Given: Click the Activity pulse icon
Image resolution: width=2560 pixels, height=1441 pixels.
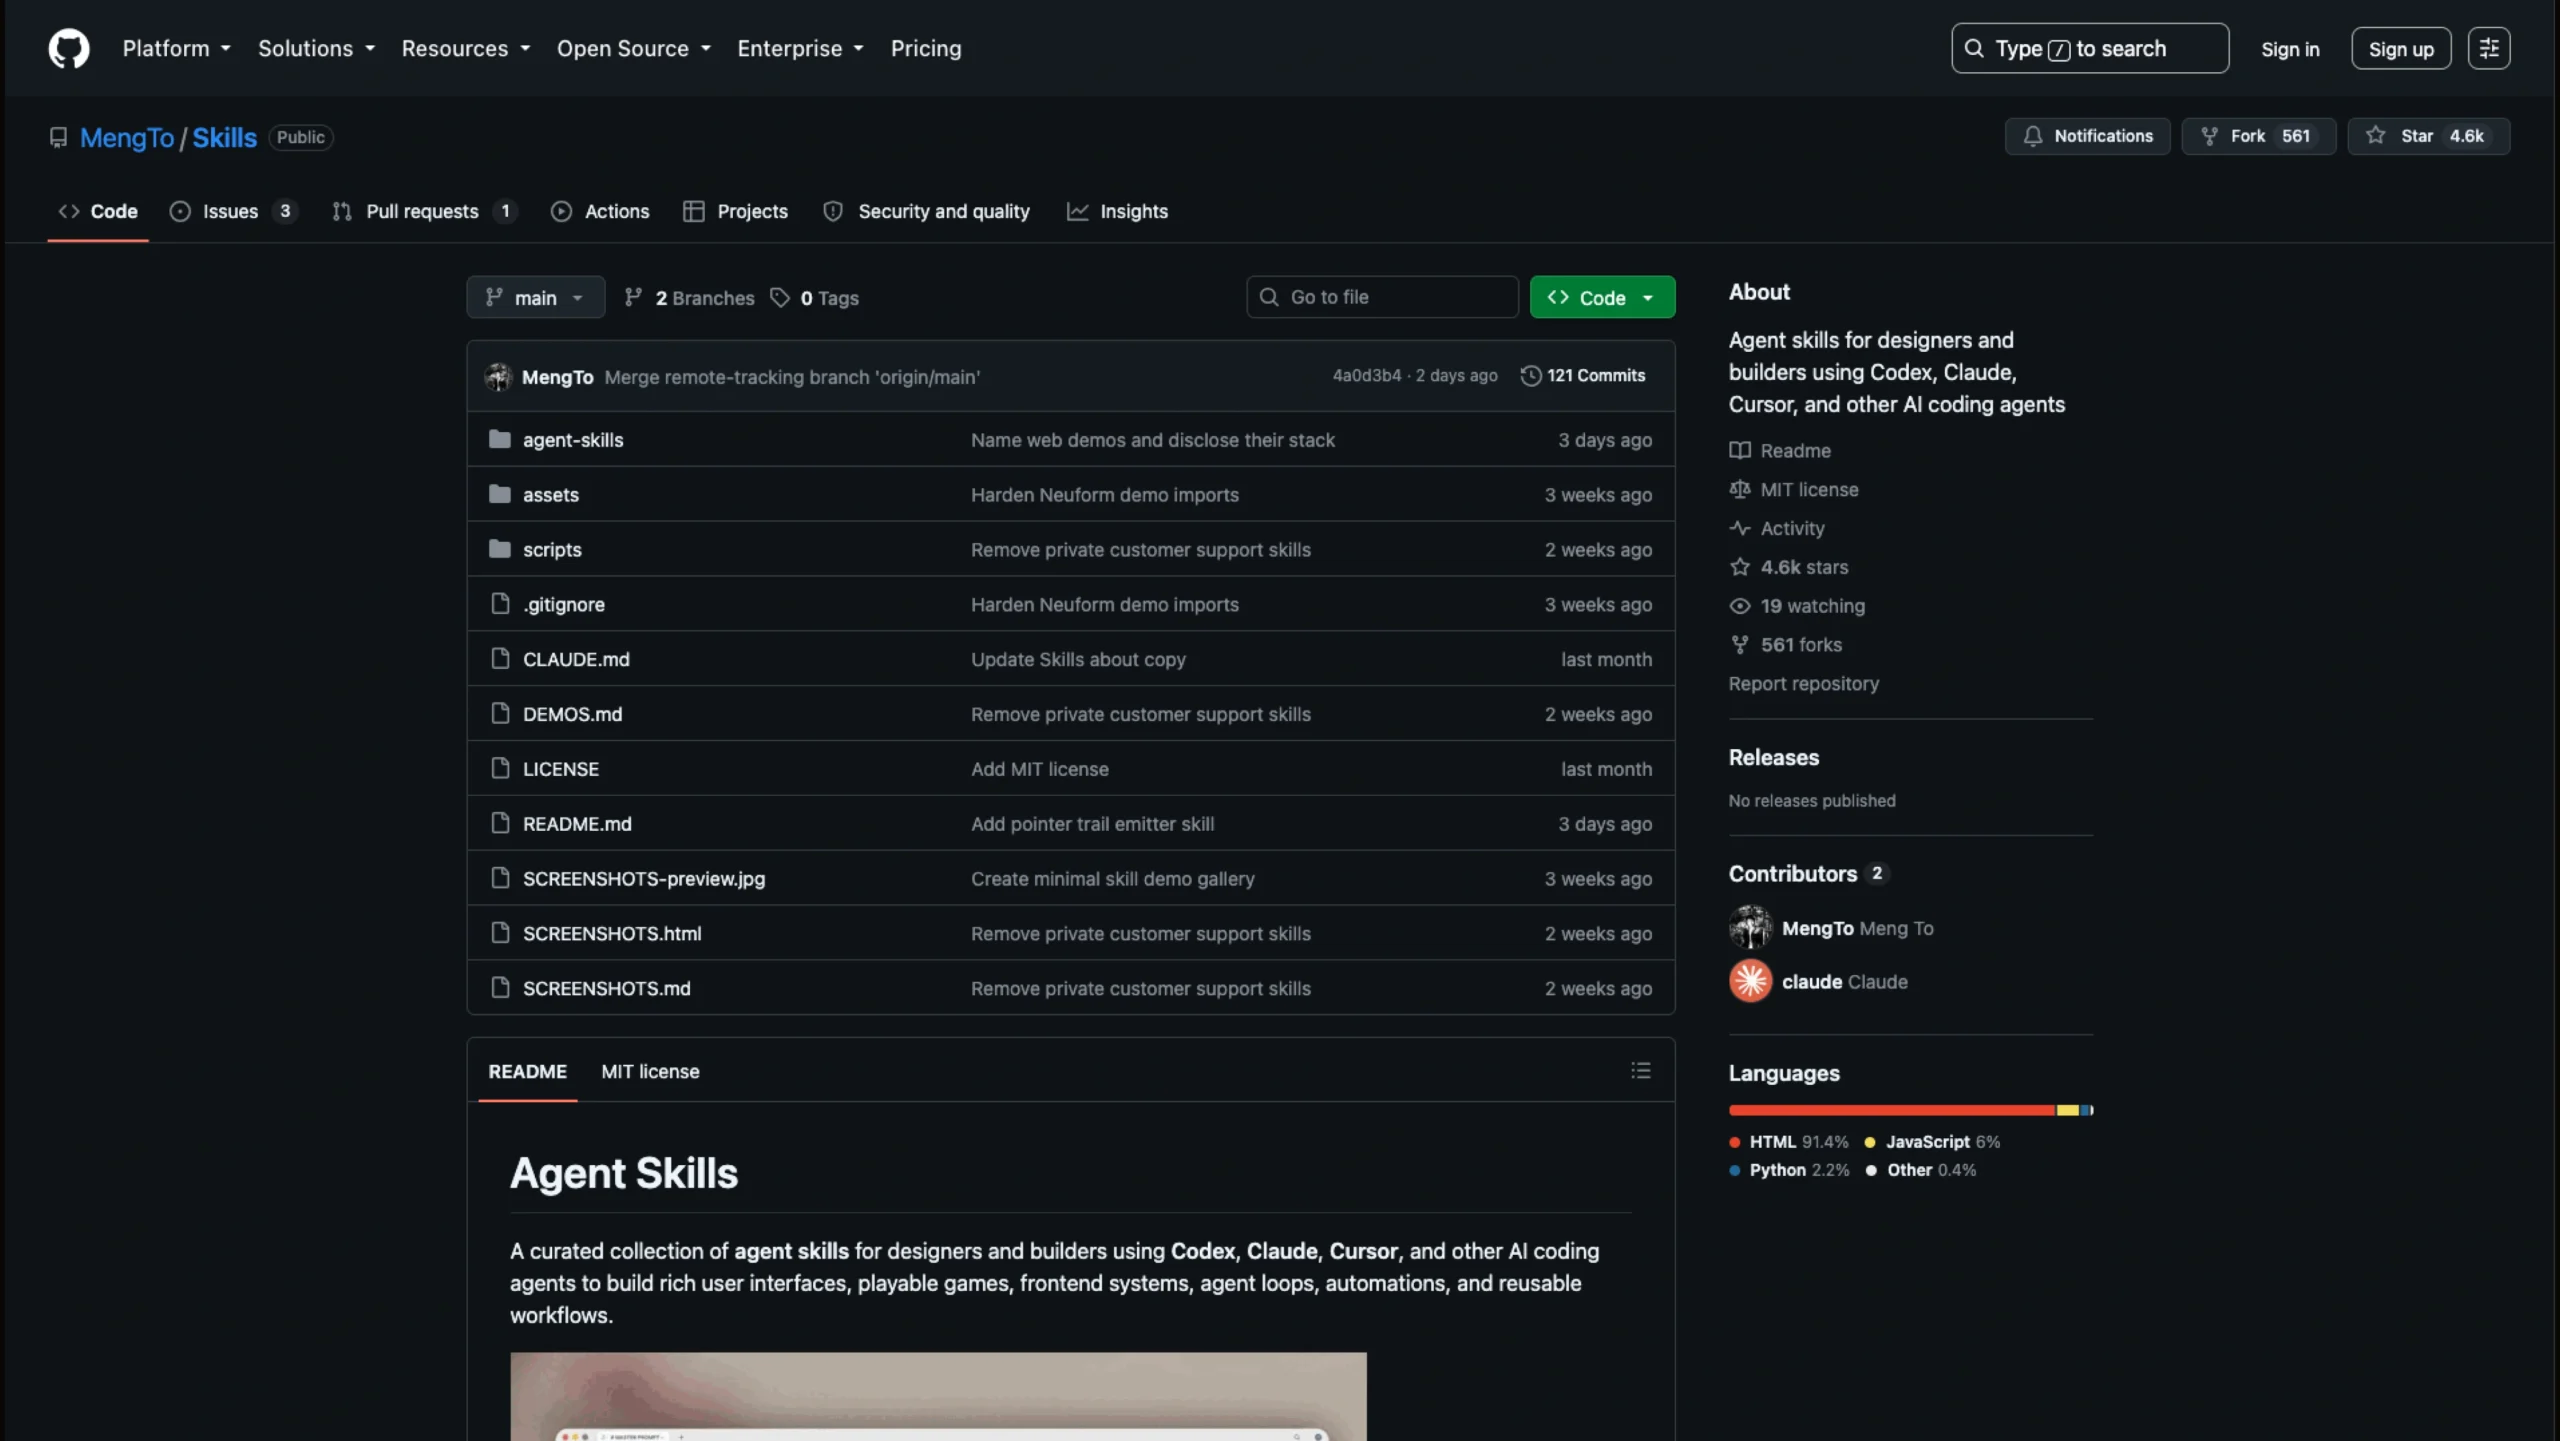Looking at the screenshot, I should coord(1740,528).
